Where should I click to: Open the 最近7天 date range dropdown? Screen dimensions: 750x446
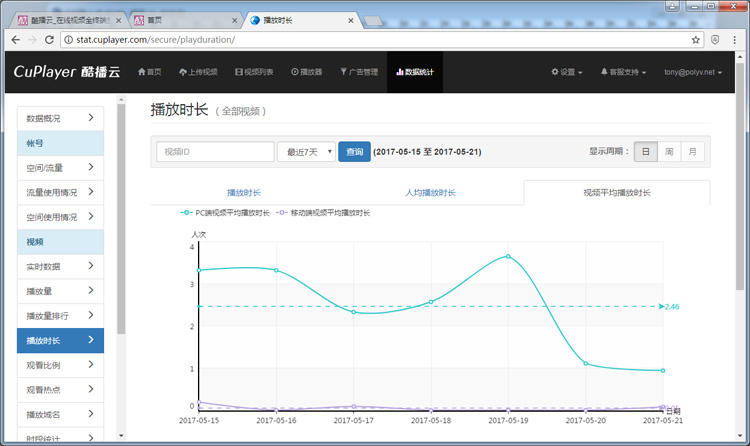(x=306, y=152)
